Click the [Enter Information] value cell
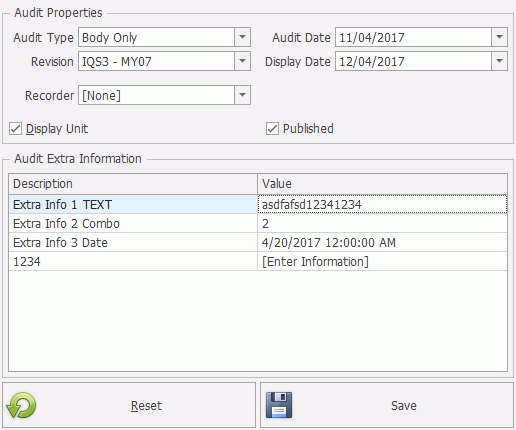516x430 pixels. tap(382, 261)
